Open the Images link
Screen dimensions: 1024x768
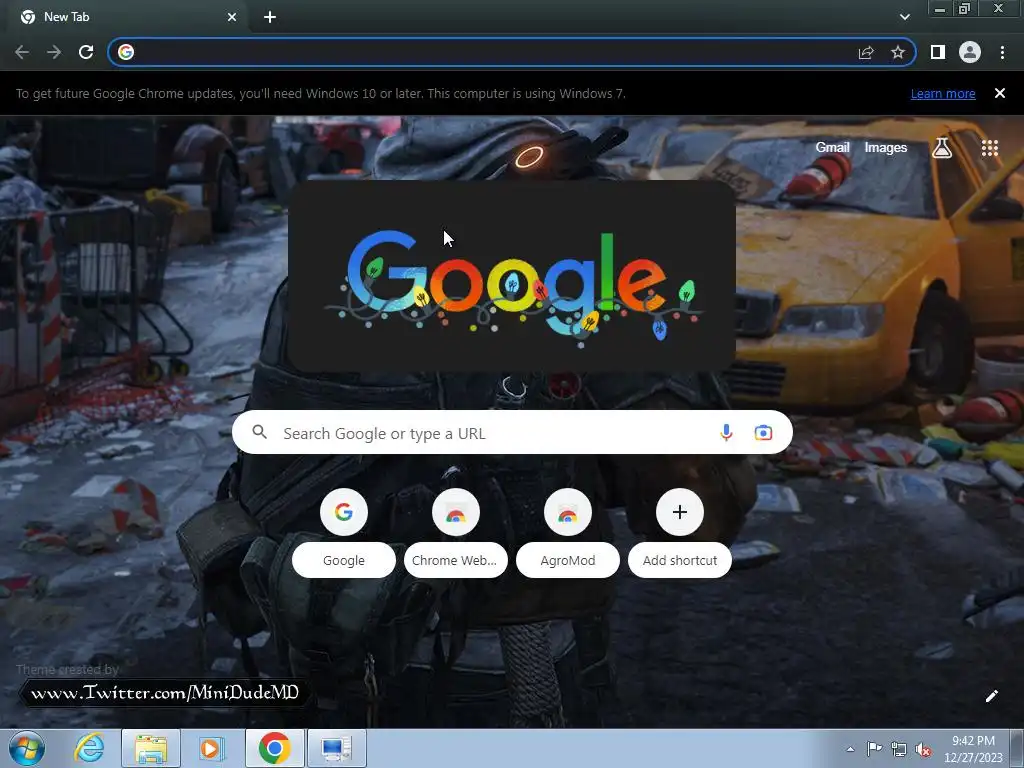tap(886, 148)
